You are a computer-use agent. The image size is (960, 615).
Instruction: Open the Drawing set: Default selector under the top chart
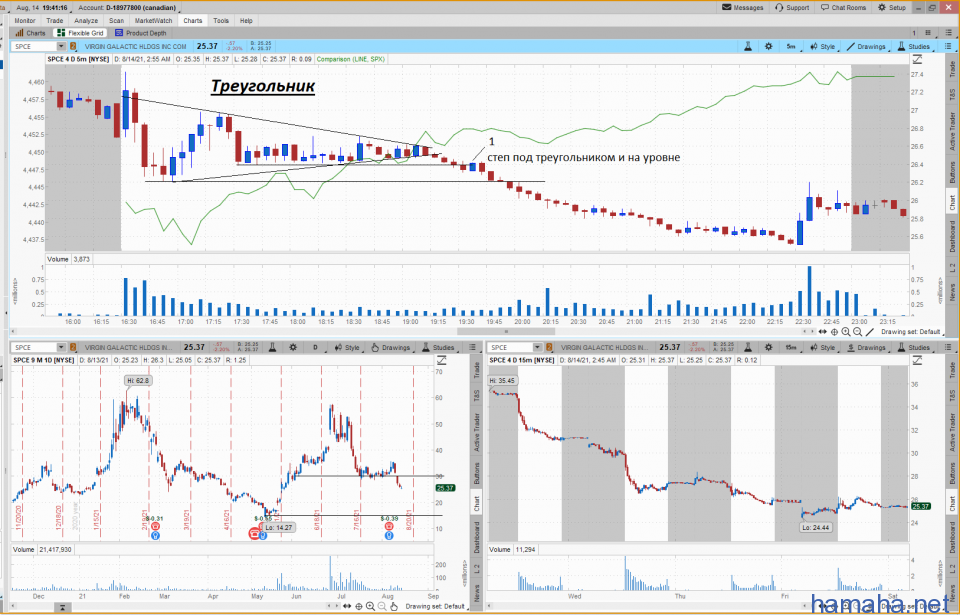click(910, 332)
